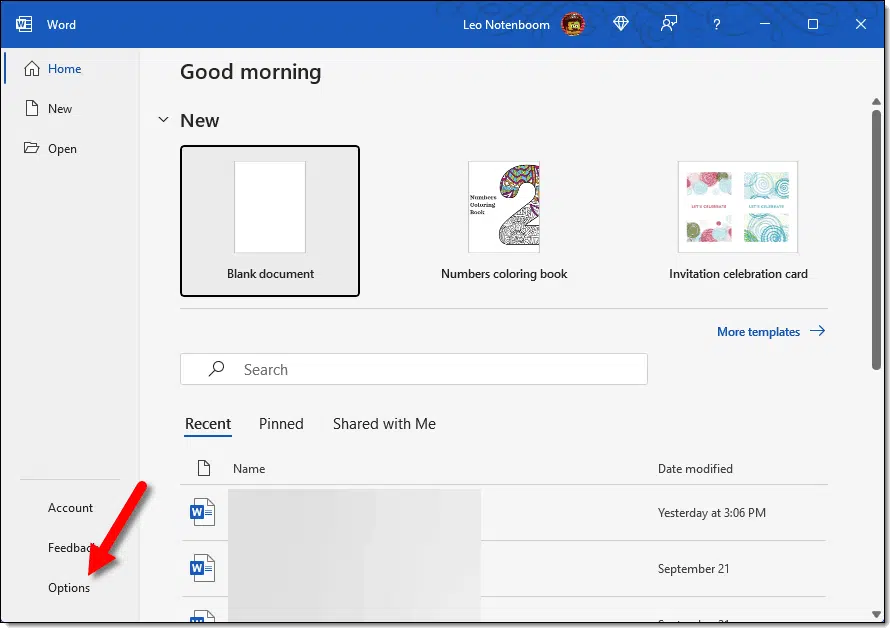Viewport: 895px width, 633px height.
Task: Click the More templates arrow icon
Action: coord(817,331)
